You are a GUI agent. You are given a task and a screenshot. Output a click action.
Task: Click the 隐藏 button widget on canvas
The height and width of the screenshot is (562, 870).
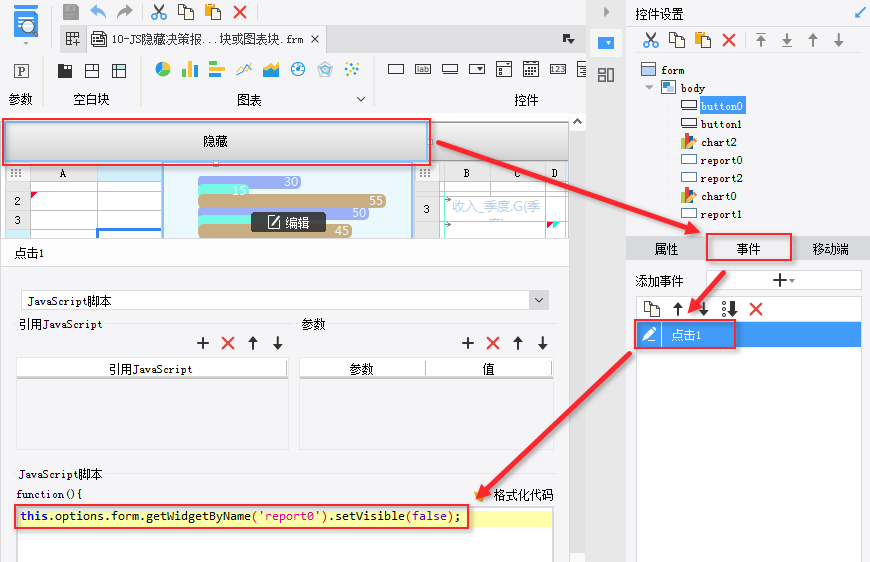tap(215, 141)
